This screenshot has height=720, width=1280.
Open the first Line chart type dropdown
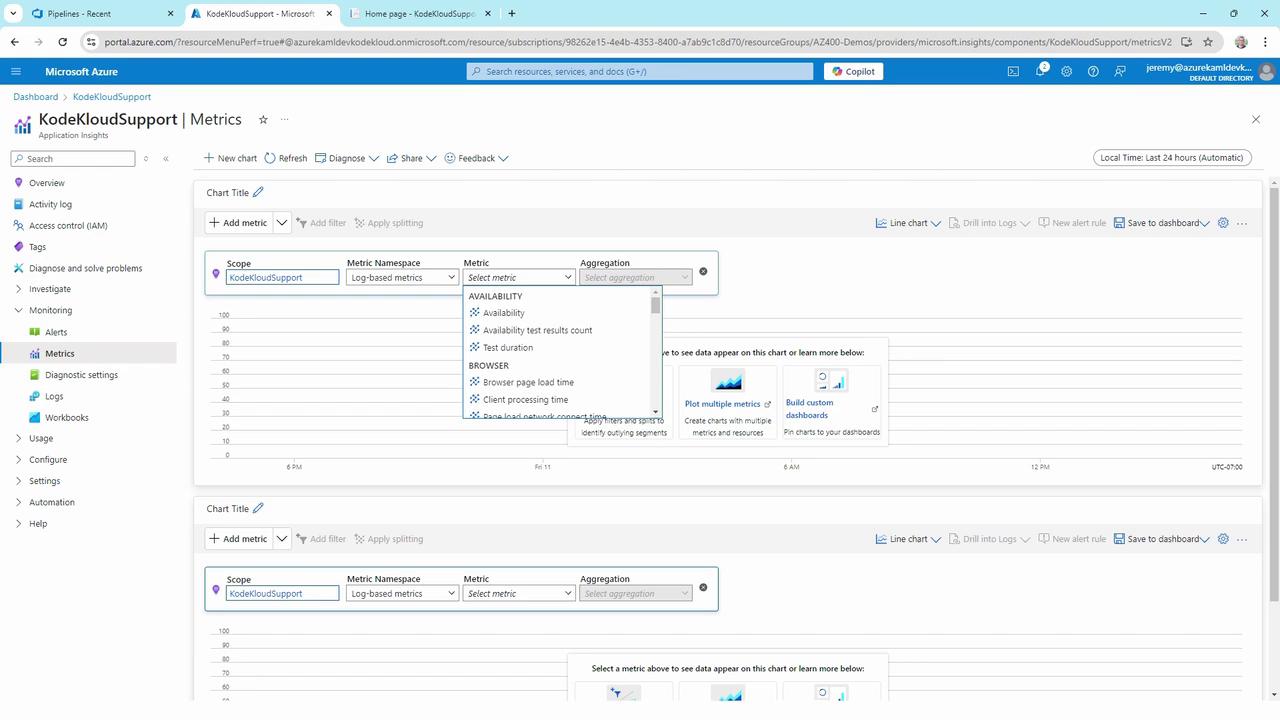[x=908, y=223]
